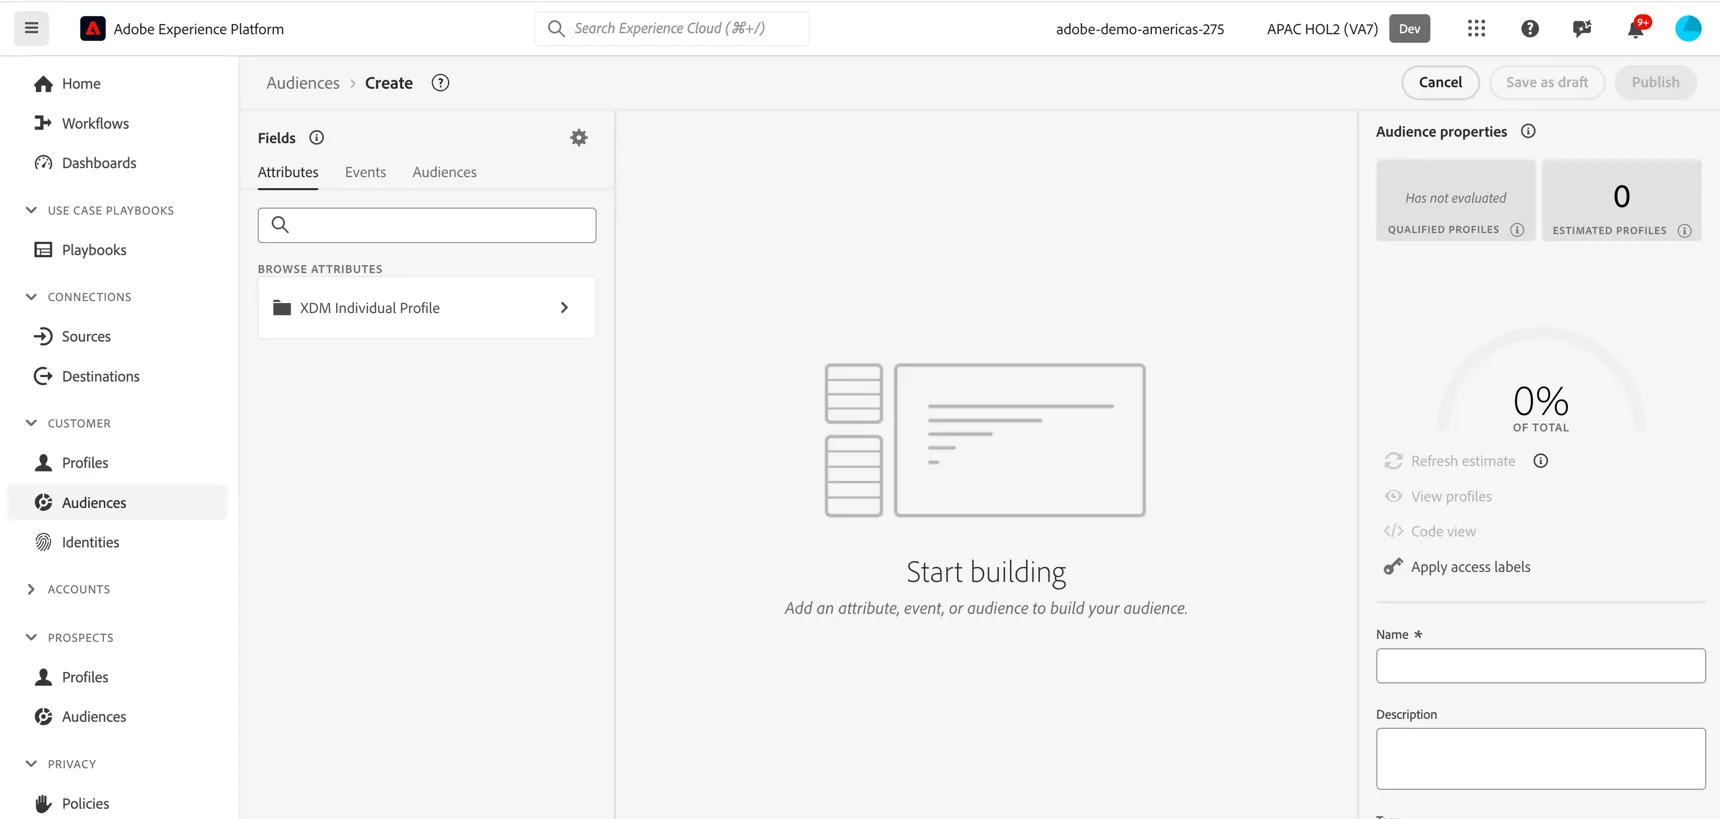The image size is (1720, 819).
Task: Click the Refresh estimate info icon
Action: tap(1540, 461)
